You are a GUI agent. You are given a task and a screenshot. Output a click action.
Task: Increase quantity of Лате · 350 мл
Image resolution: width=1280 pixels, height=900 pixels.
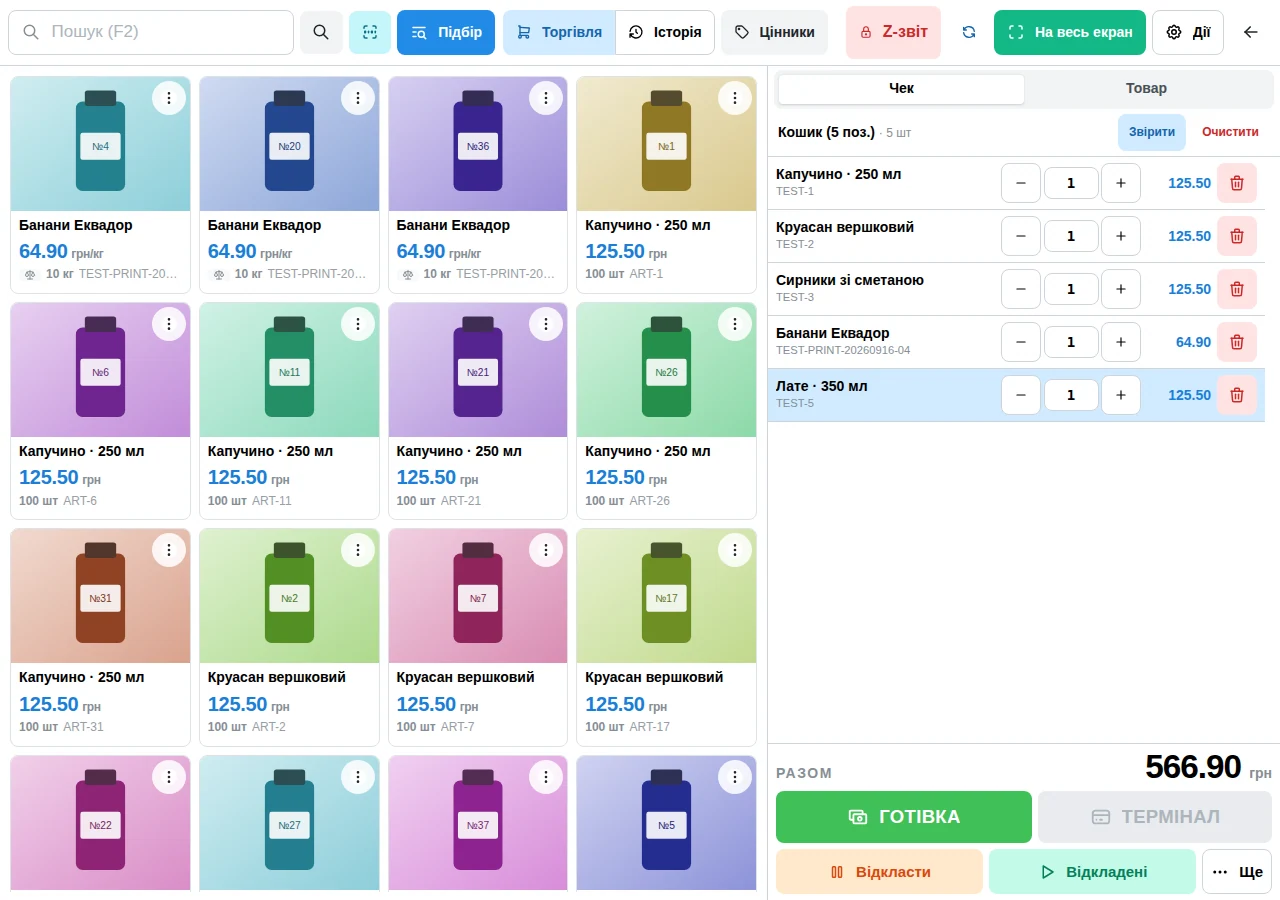(1121, 395)
